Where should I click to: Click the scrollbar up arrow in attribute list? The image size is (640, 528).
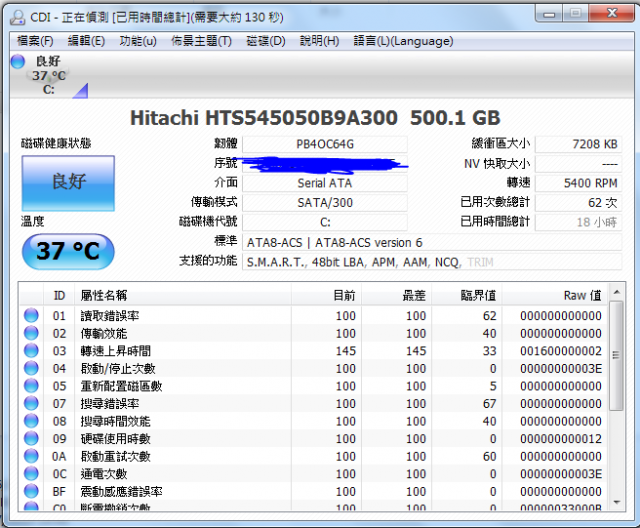click(x=617, y=292)
